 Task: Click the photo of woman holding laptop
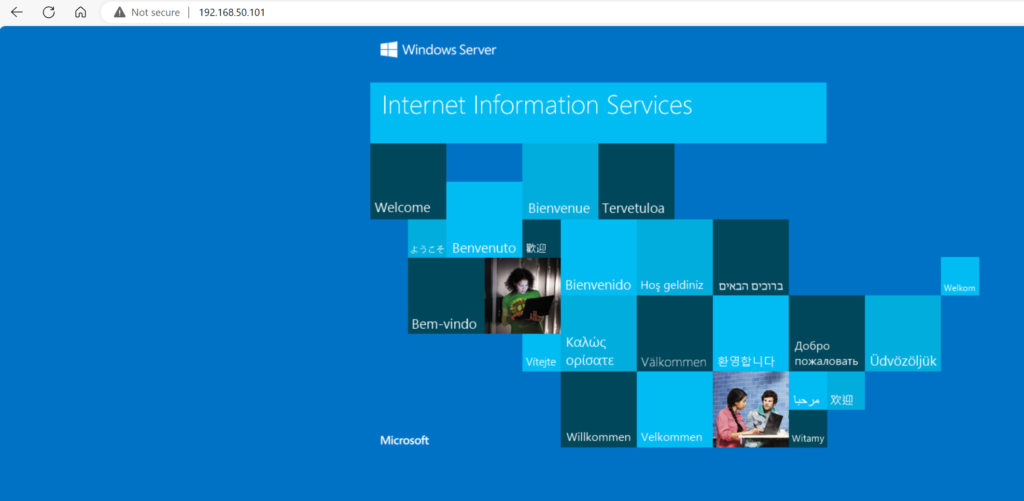522,296
